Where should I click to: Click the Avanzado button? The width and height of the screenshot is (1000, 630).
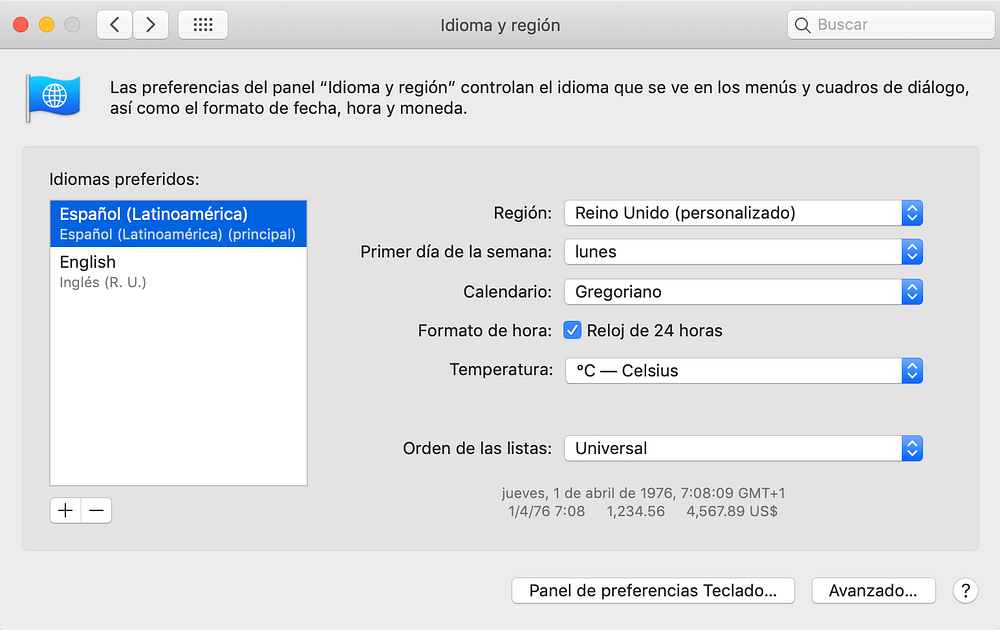pyautogui.click(x=873, y=590)
